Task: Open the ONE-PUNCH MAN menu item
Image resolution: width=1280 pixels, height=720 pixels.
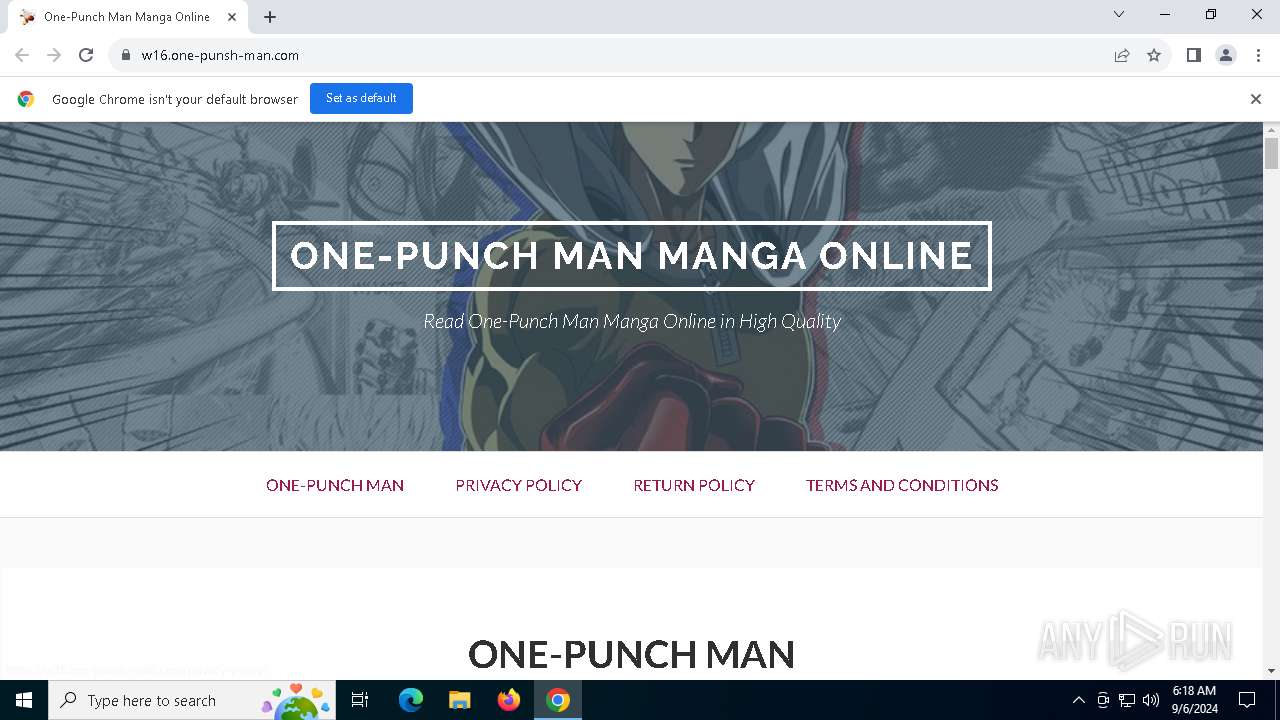Action: 335,485
